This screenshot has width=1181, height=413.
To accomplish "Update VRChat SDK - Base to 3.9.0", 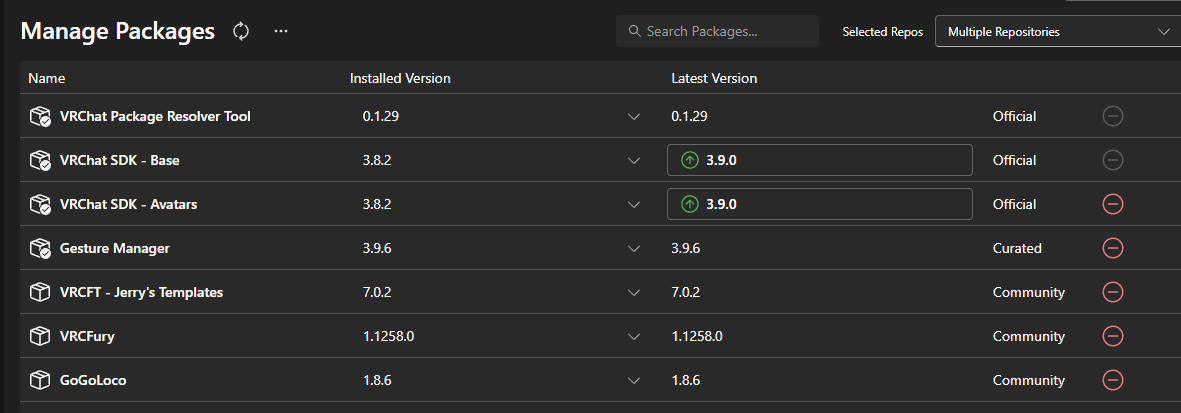I will click(819, 160).
